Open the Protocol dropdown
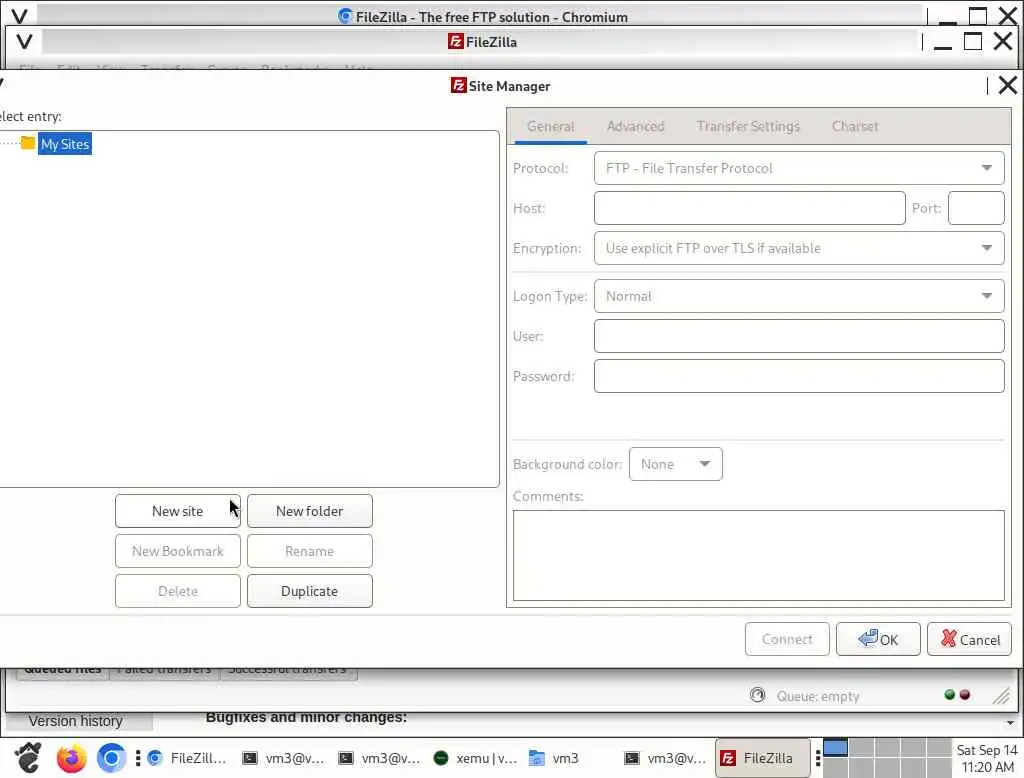 799,169
